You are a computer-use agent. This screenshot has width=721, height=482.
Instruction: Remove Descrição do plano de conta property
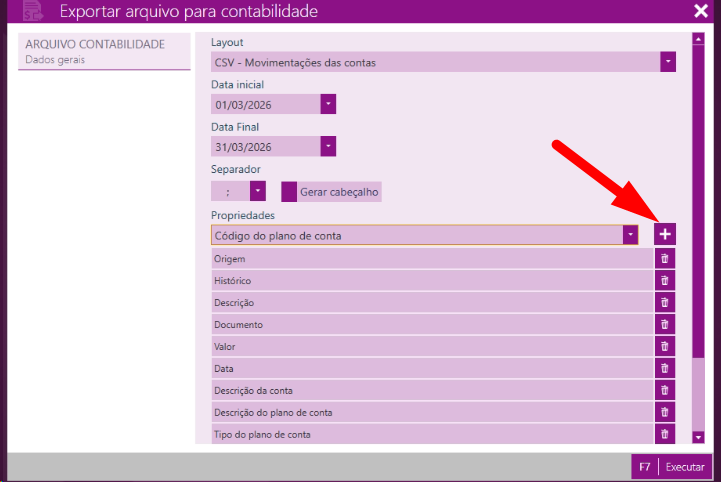(x=665, y=412)
